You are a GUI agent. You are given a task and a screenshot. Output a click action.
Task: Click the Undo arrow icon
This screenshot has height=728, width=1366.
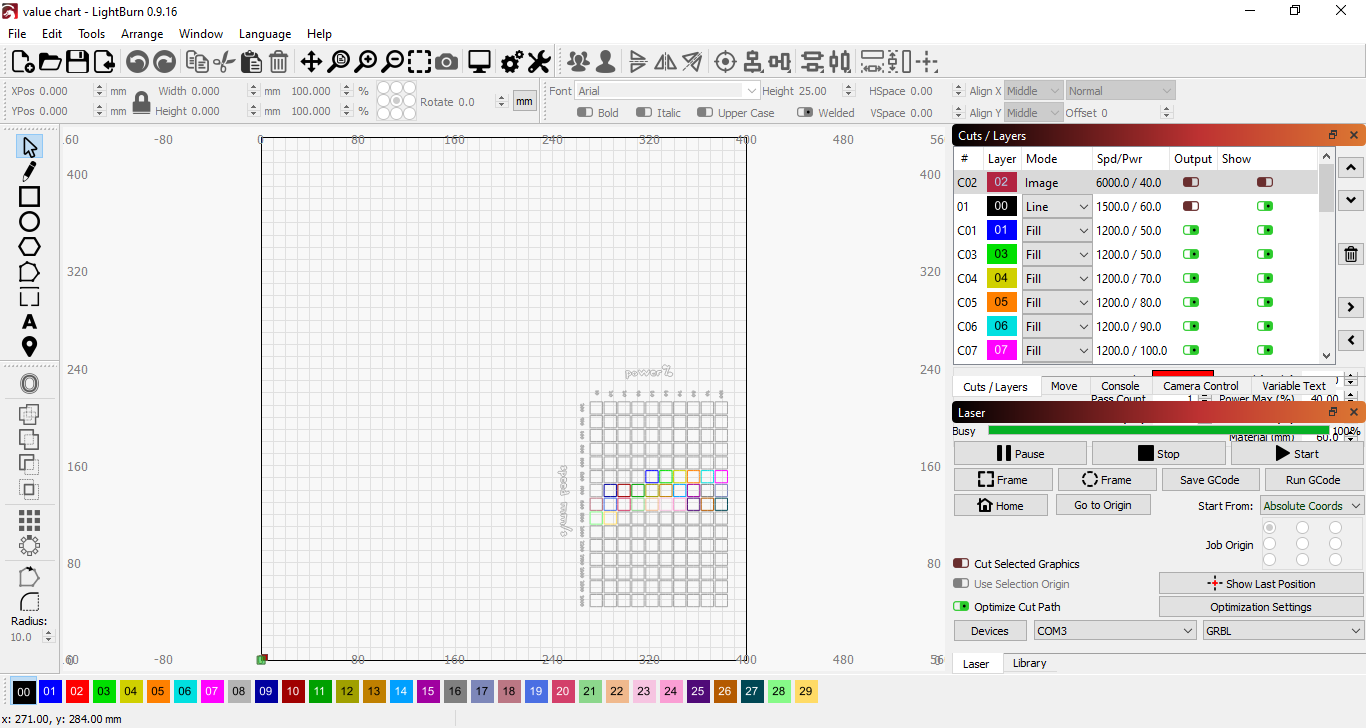137,62
